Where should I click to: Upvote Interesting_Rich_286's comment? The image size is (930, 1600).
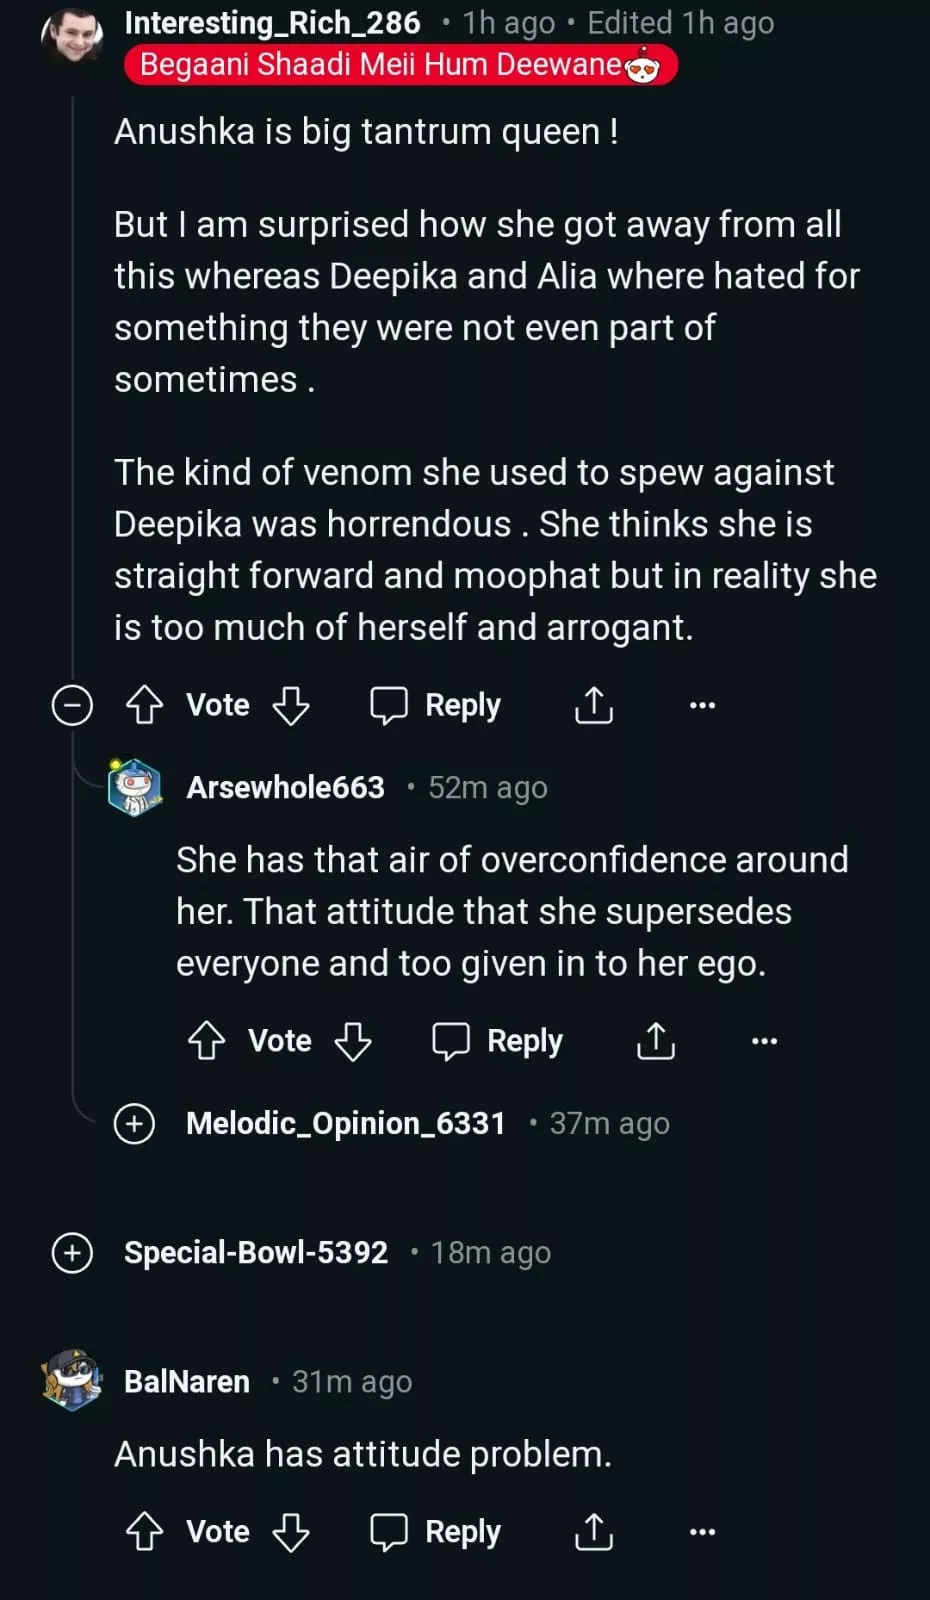145,705
